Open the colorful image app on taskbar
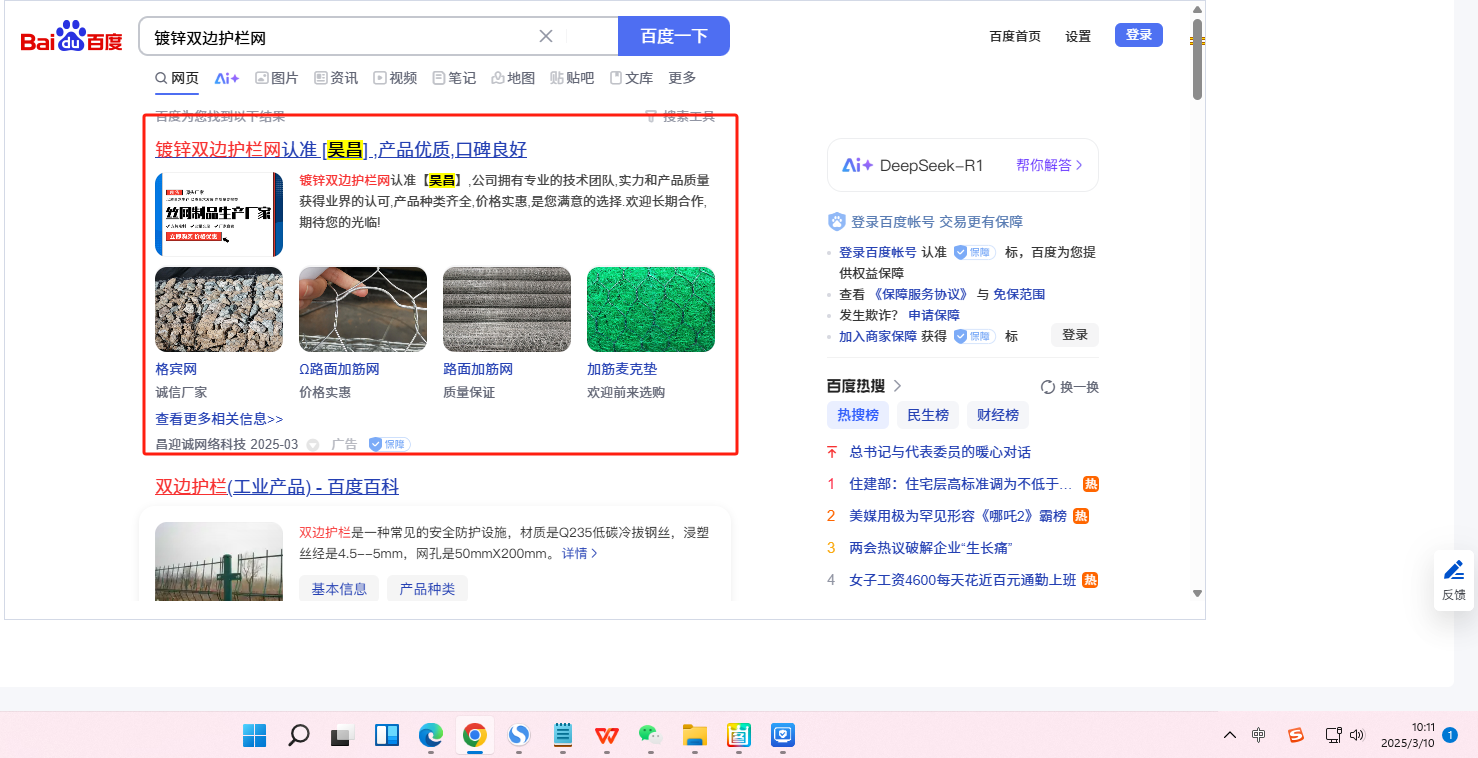1478x758 pixels. tap(739, 735)
